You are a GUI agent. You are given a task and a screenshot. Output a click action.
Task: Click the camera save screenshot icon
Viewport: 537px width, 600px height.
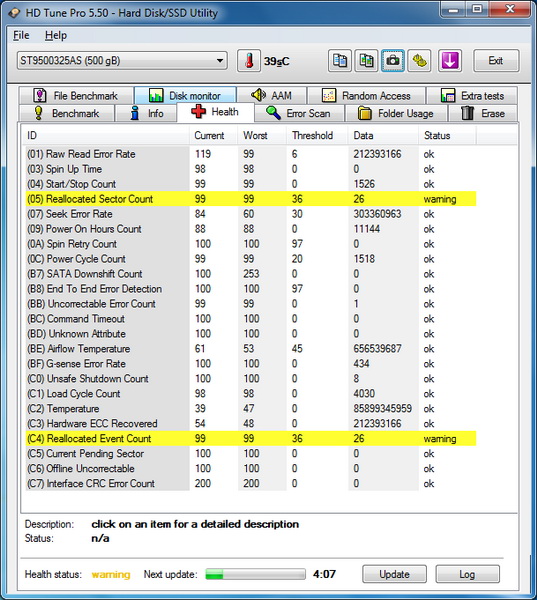[x=393, y=60]
